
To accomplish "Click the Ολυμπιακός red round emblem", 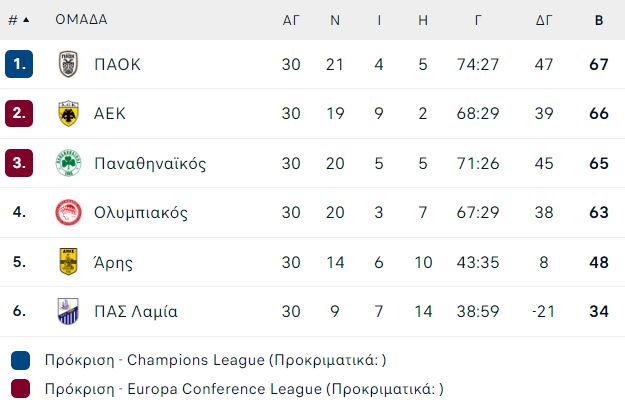I will (x=69, y=212).
